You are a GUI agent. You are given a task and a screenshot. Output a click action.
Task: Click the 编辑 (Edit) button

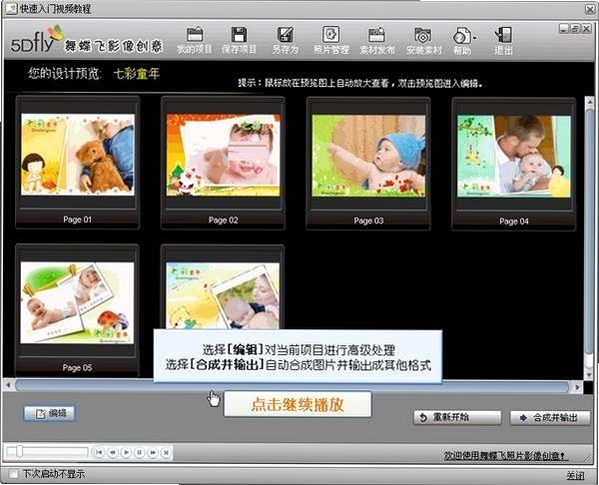point(50,414)
